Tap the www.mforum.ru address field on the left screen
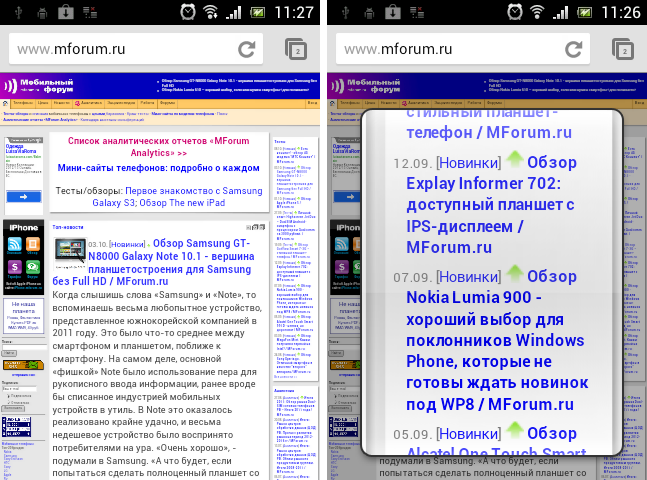Image resolution: width=647 pixels, height=480 pixels. 136,49
